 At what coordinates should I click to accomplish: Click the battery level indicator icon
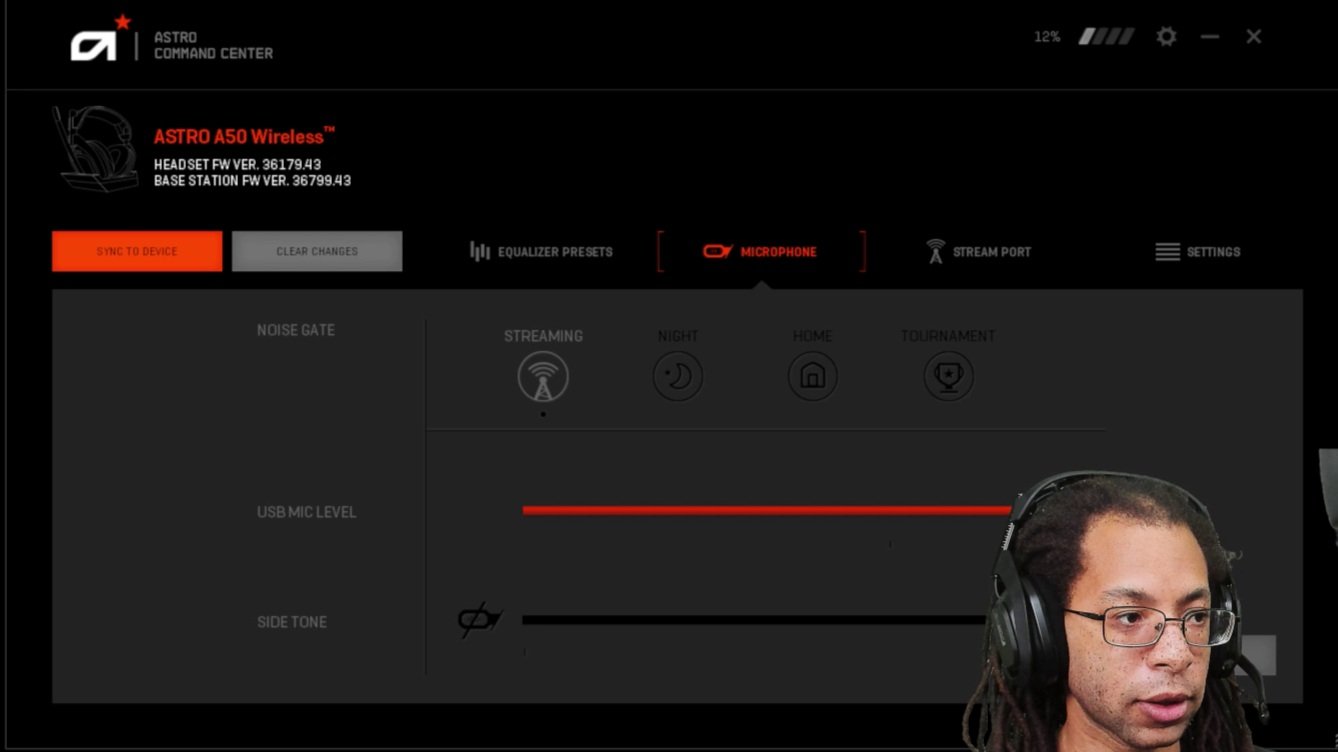[1106, 36]
